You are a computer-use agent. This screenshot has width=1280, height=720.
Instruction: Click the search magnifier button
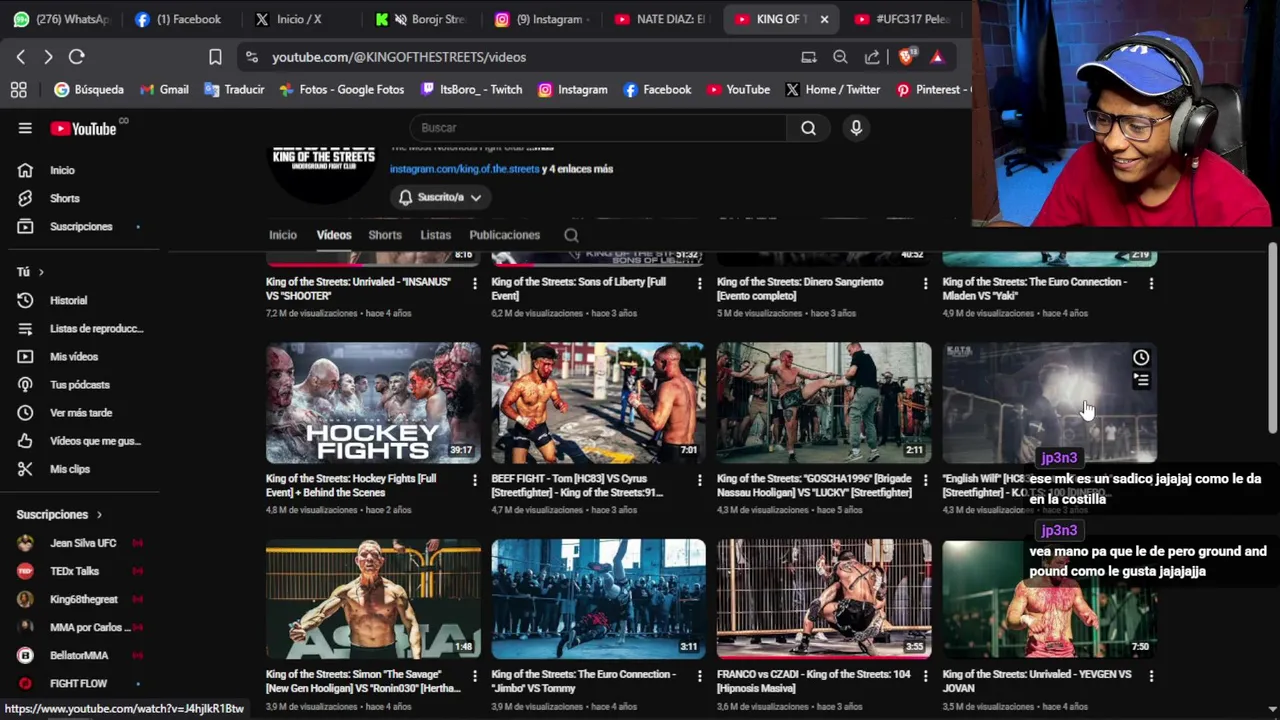808,128
